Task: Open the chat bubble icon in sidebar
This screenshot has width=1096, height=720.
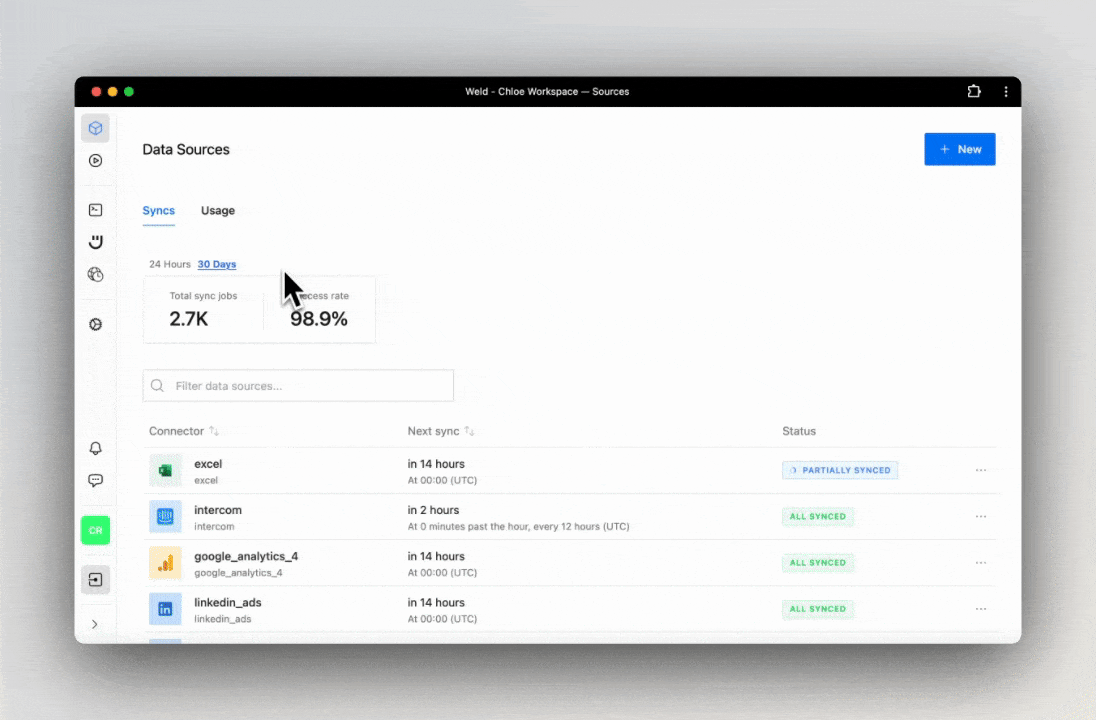Action: point(95,480)
